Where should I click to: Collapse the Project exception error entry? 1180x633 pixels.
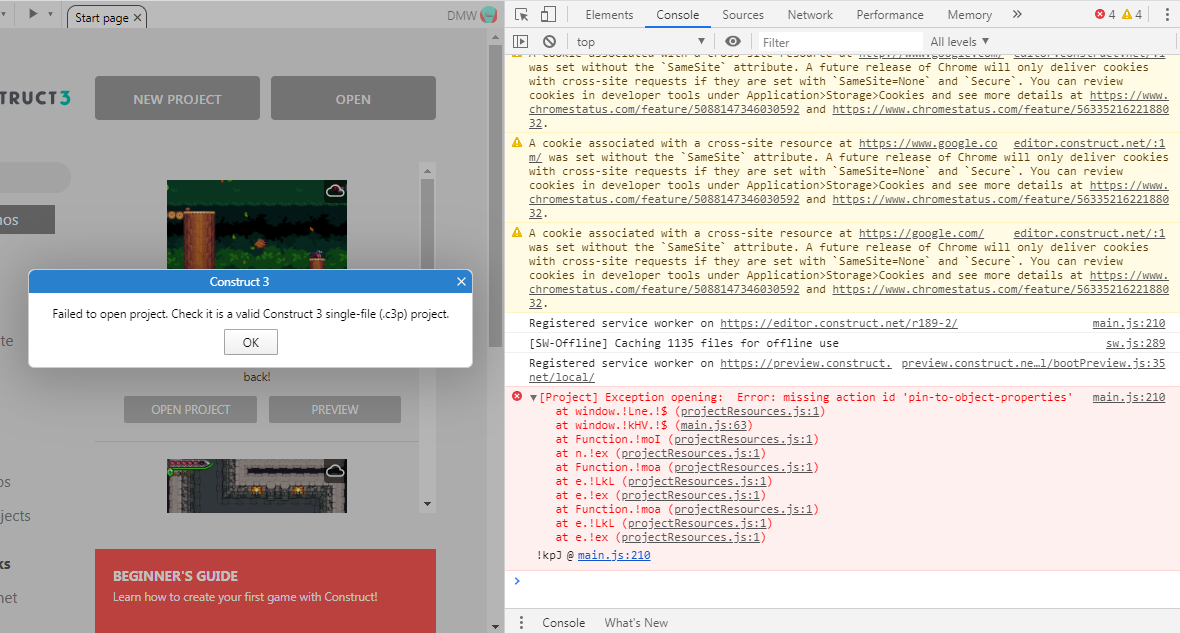(x=533, y=397)
